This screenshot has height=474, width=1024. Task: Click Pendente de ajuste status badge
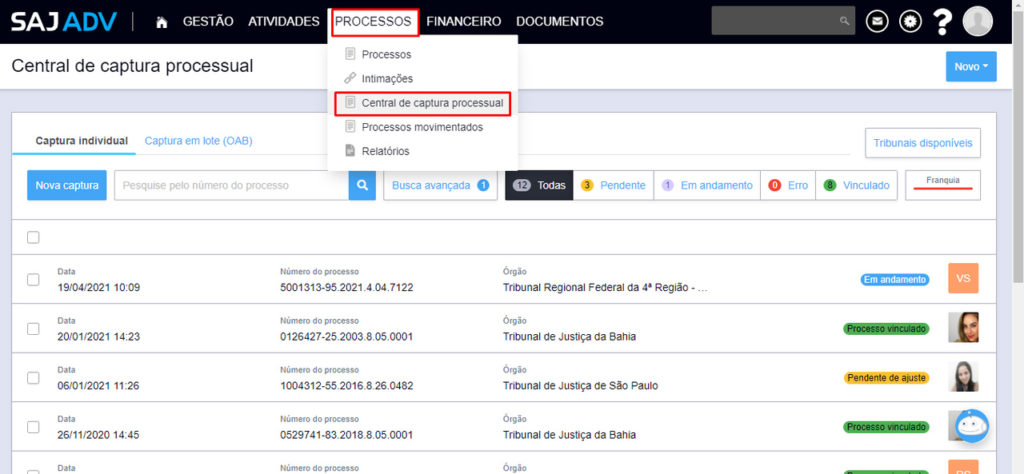[x=886, y=378]
